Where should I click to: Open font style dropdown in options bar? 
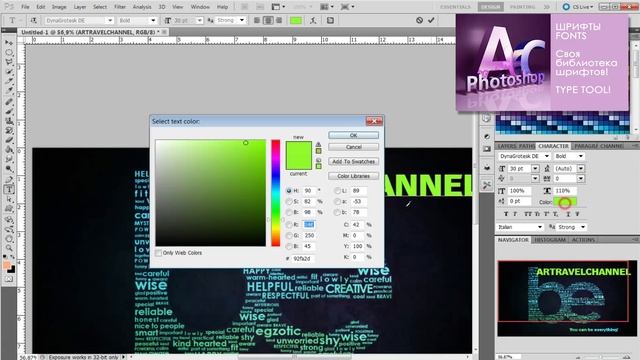coord(153,20)
